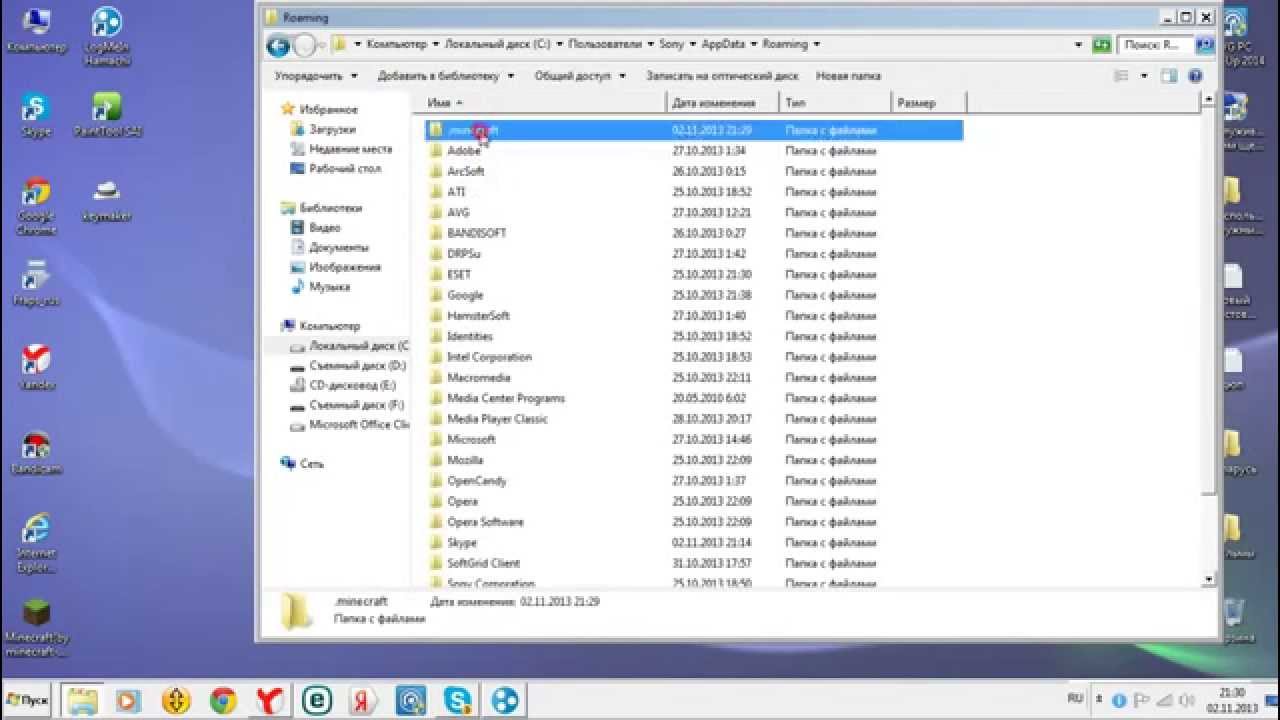
Task: Click the change view icon
Action: pyautogui.click(x=1121, y=76)
